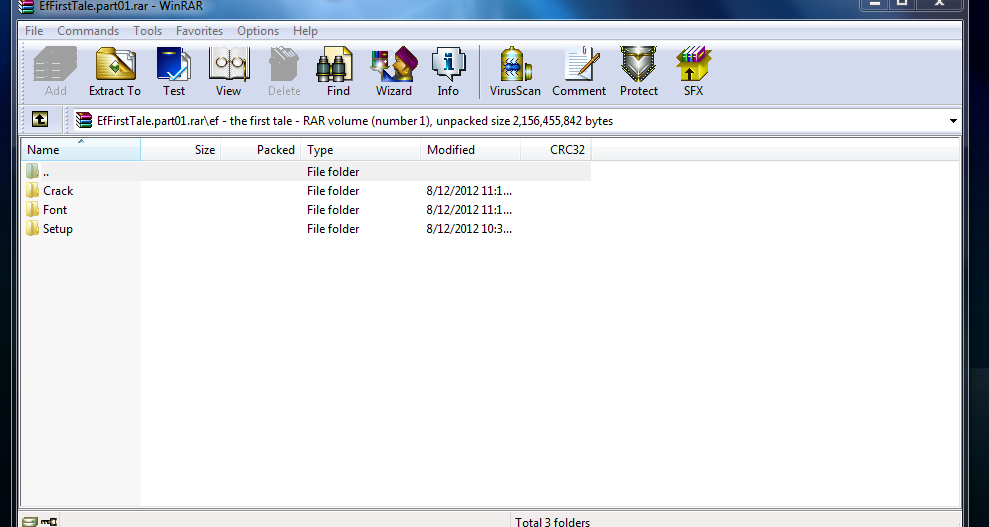989x527 pixels.
Task: Open the Commands menu
Action: click(x=88, y=31)
